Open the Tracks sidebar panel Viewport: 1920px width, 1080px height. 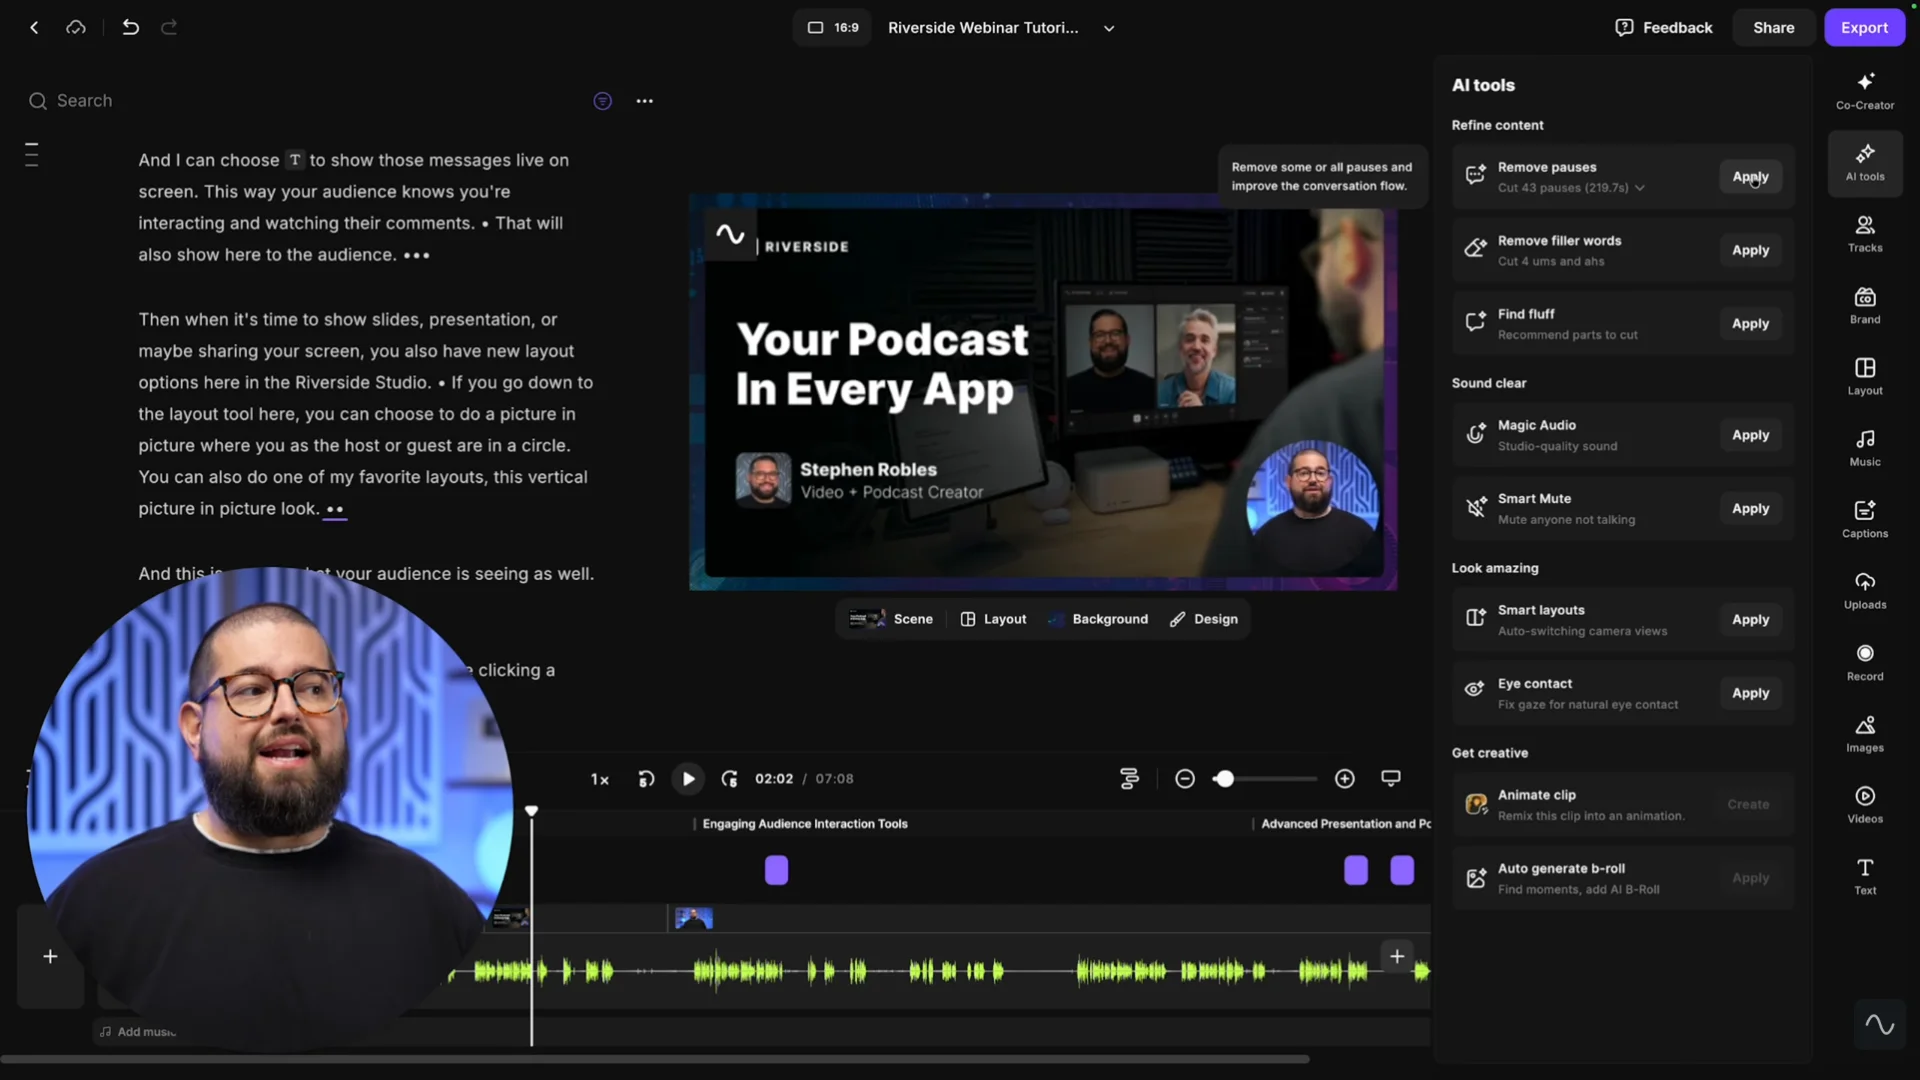tap(1864, 233)
